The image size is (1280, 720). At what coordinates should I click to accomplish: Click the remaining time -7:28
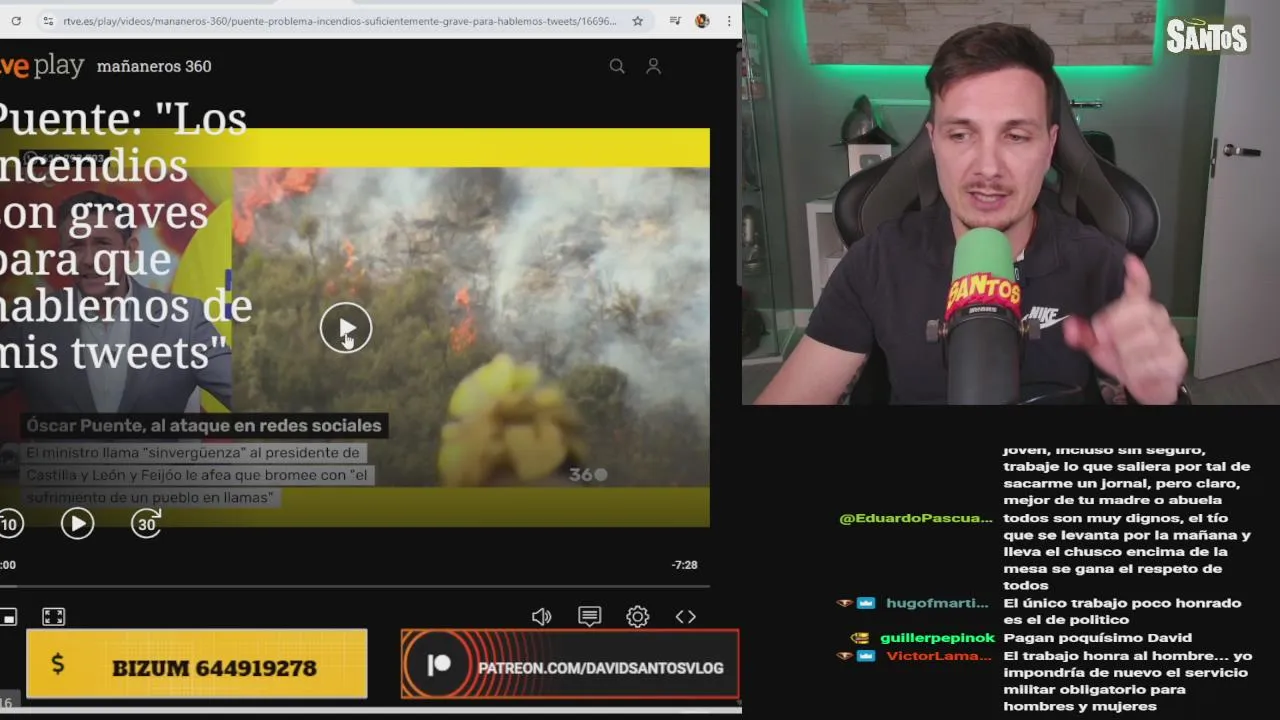coord(685,565)
